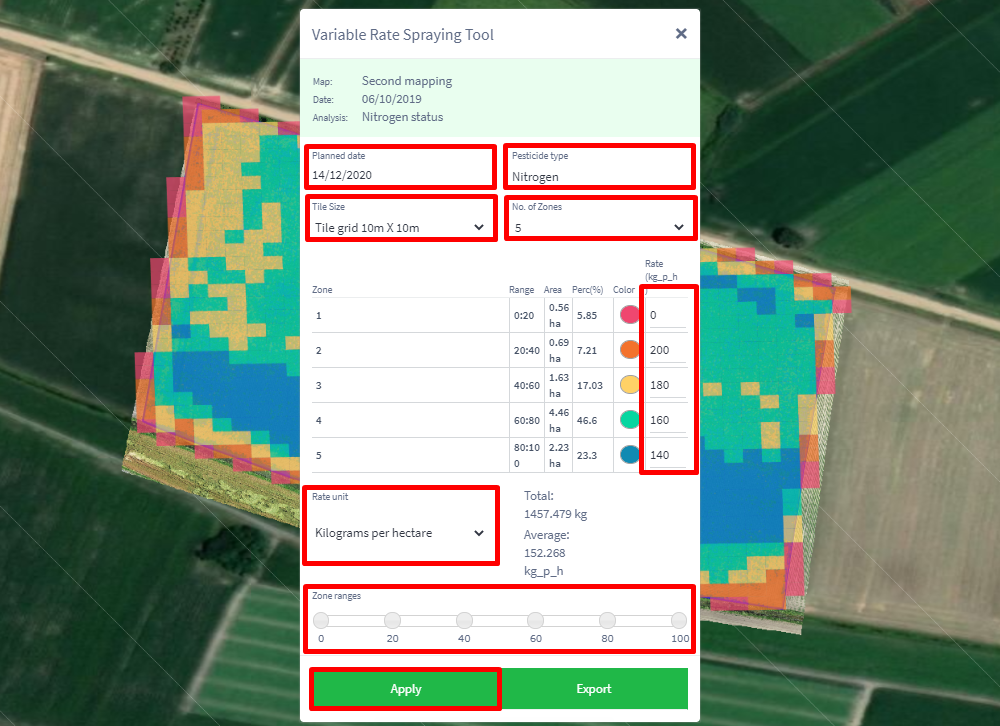Click the zone 1 red color swatch
Image resolution: width=1000 pixels, height=726 pixels.
[x=630, y=315]
